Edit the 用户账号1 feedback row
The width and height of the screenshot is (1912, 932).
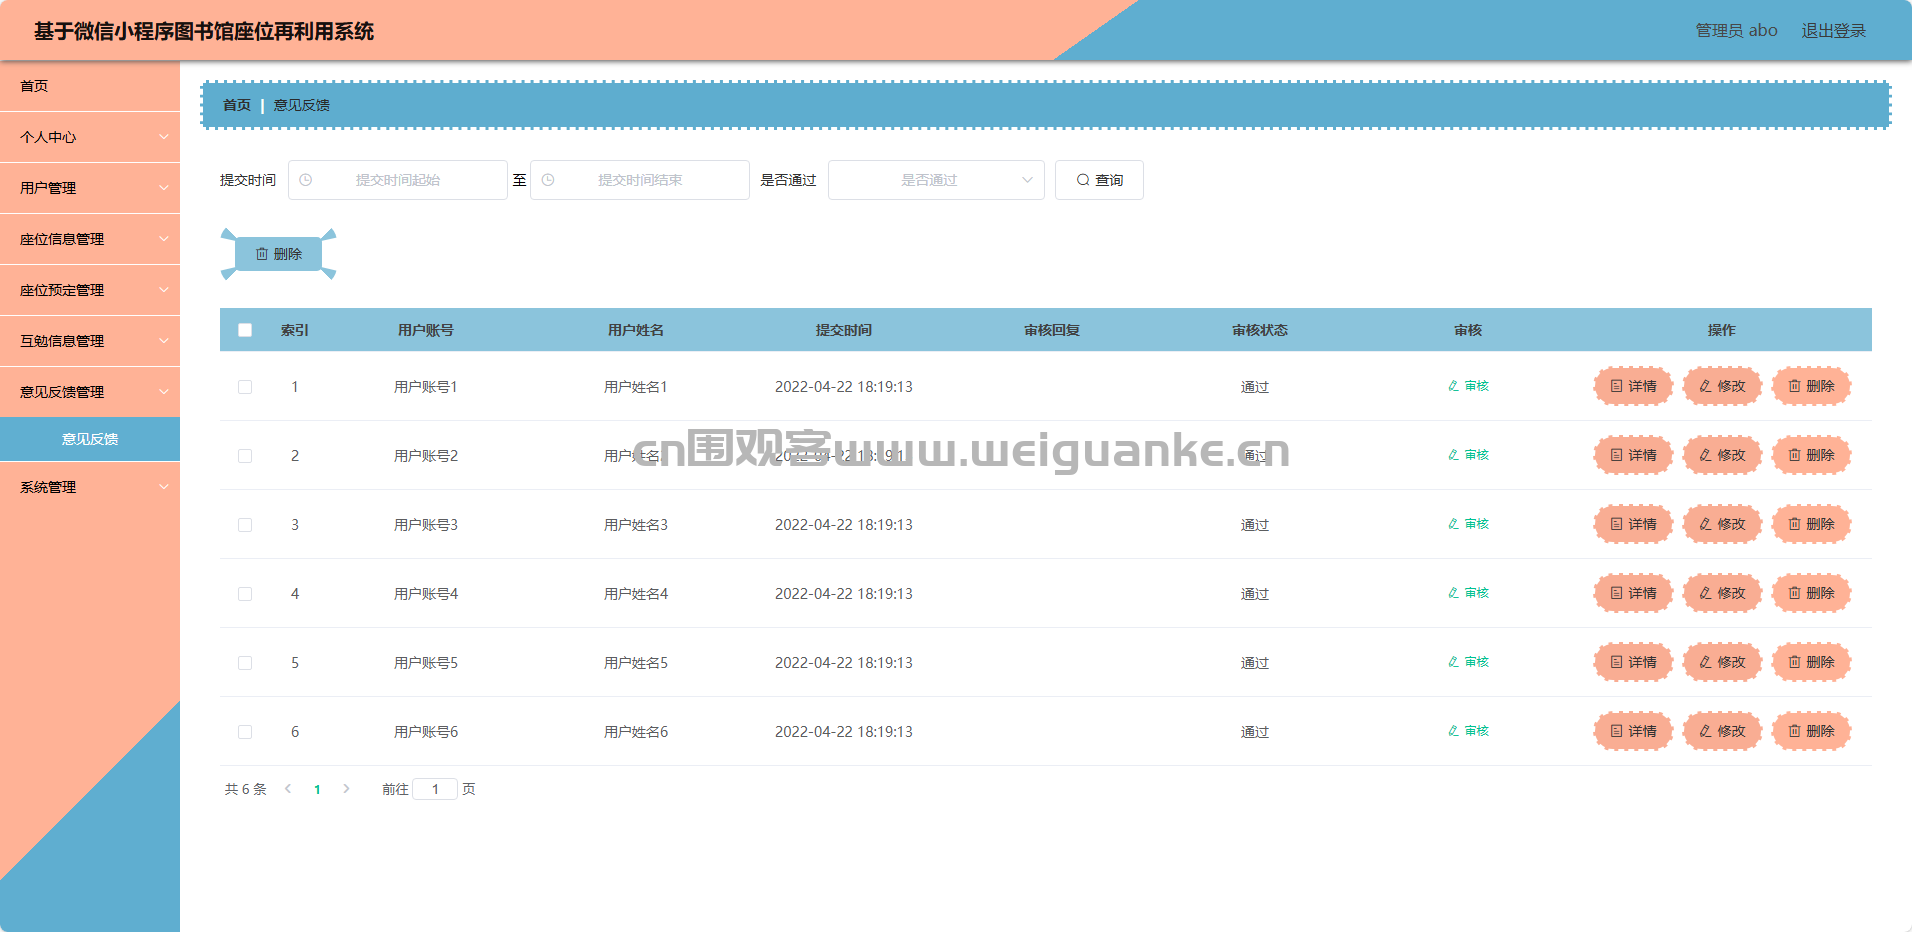[1722, 386]
